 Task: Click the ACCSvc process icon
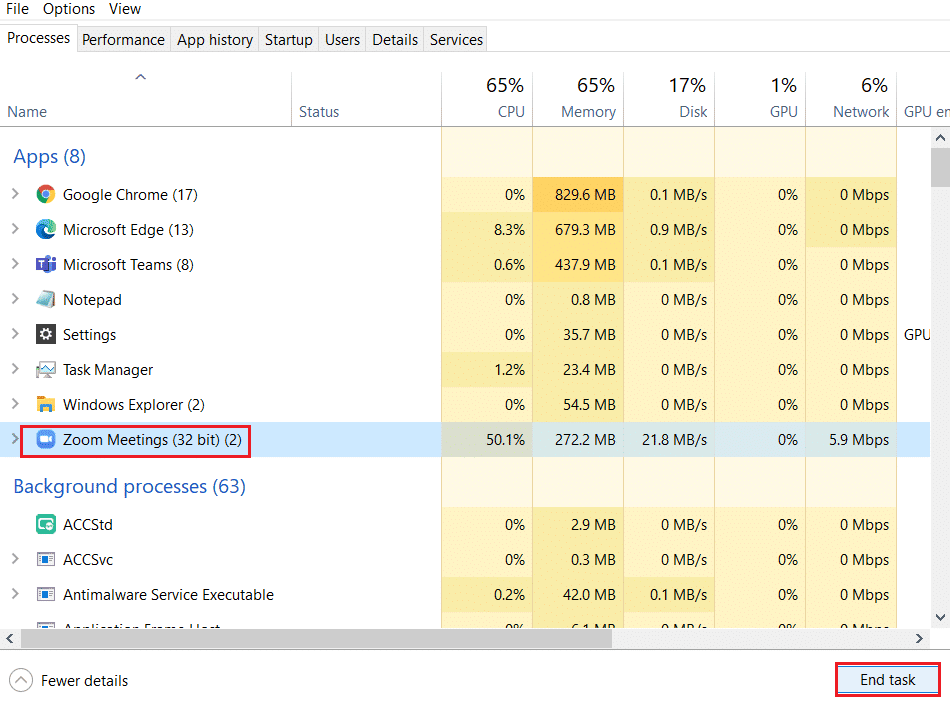46,559
